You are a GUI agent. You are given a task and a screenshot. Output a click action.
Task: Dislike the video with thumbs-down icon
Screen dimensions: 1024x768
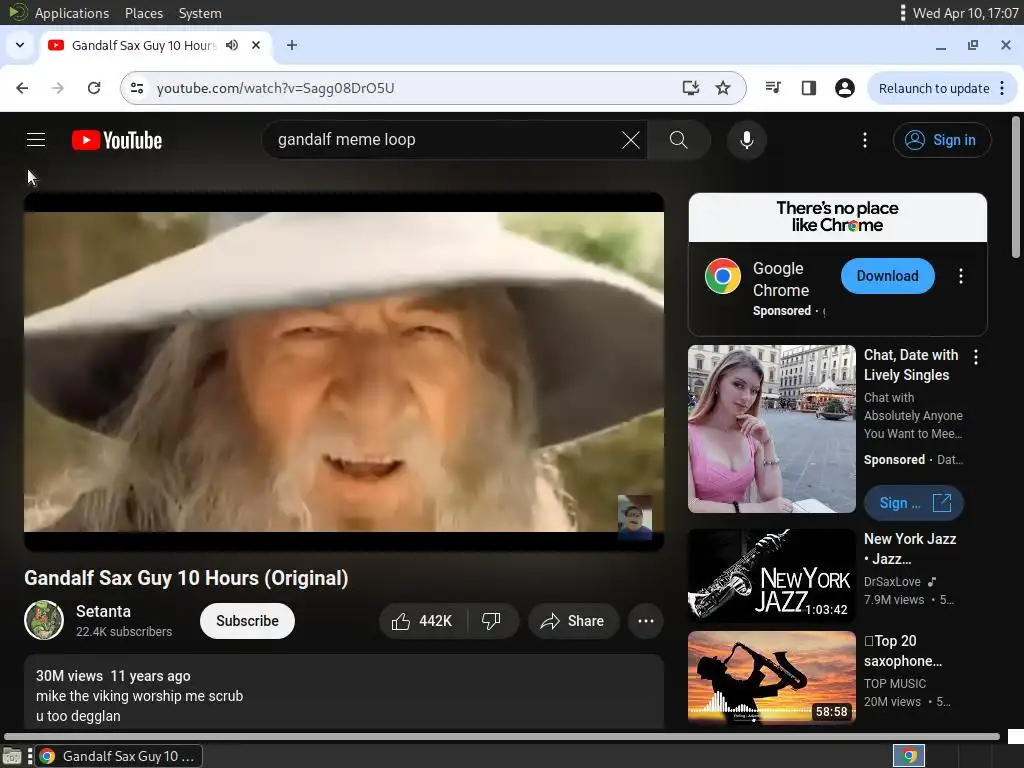[x=491, y=621]
